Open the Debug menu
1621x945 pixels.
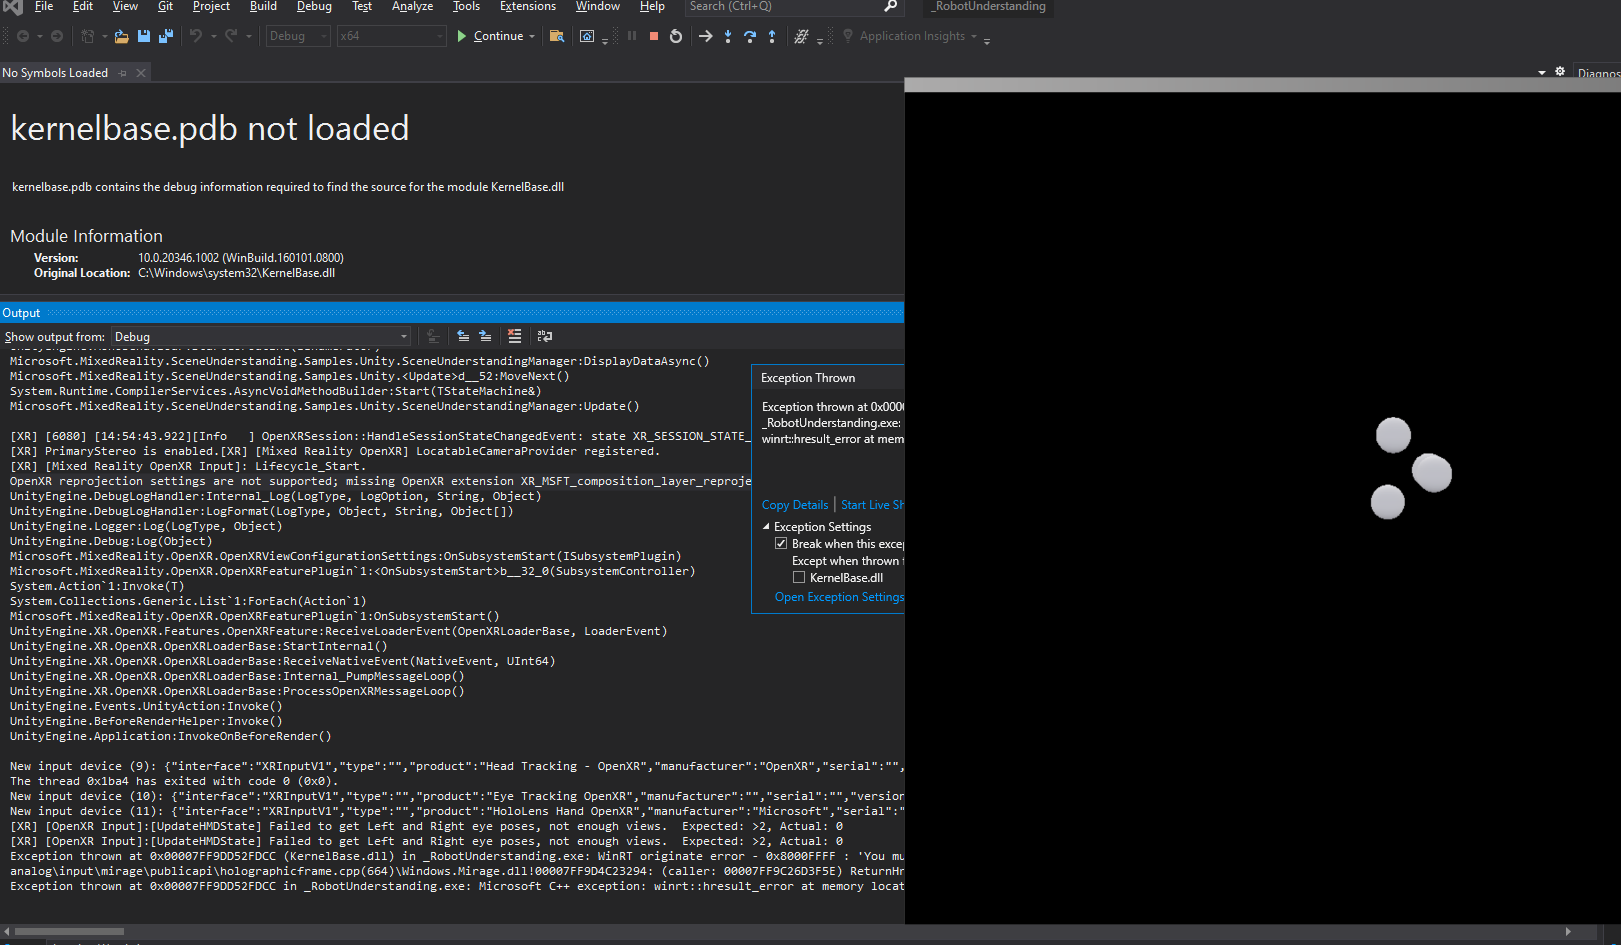[x=313, y=7]
